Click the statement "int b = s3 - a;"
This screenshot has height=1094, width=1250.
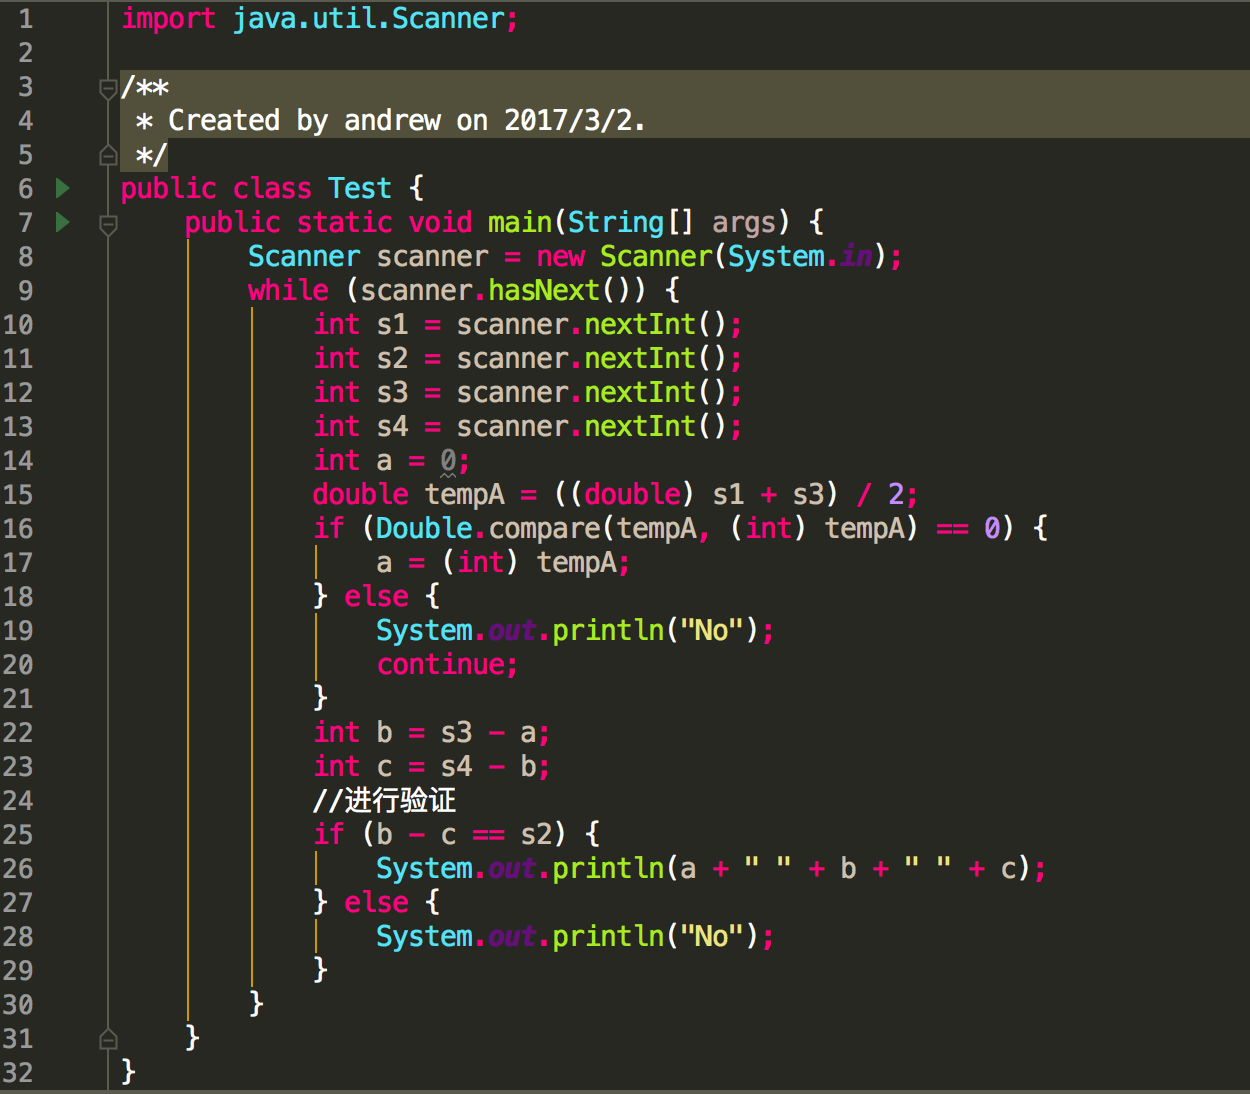431,732
